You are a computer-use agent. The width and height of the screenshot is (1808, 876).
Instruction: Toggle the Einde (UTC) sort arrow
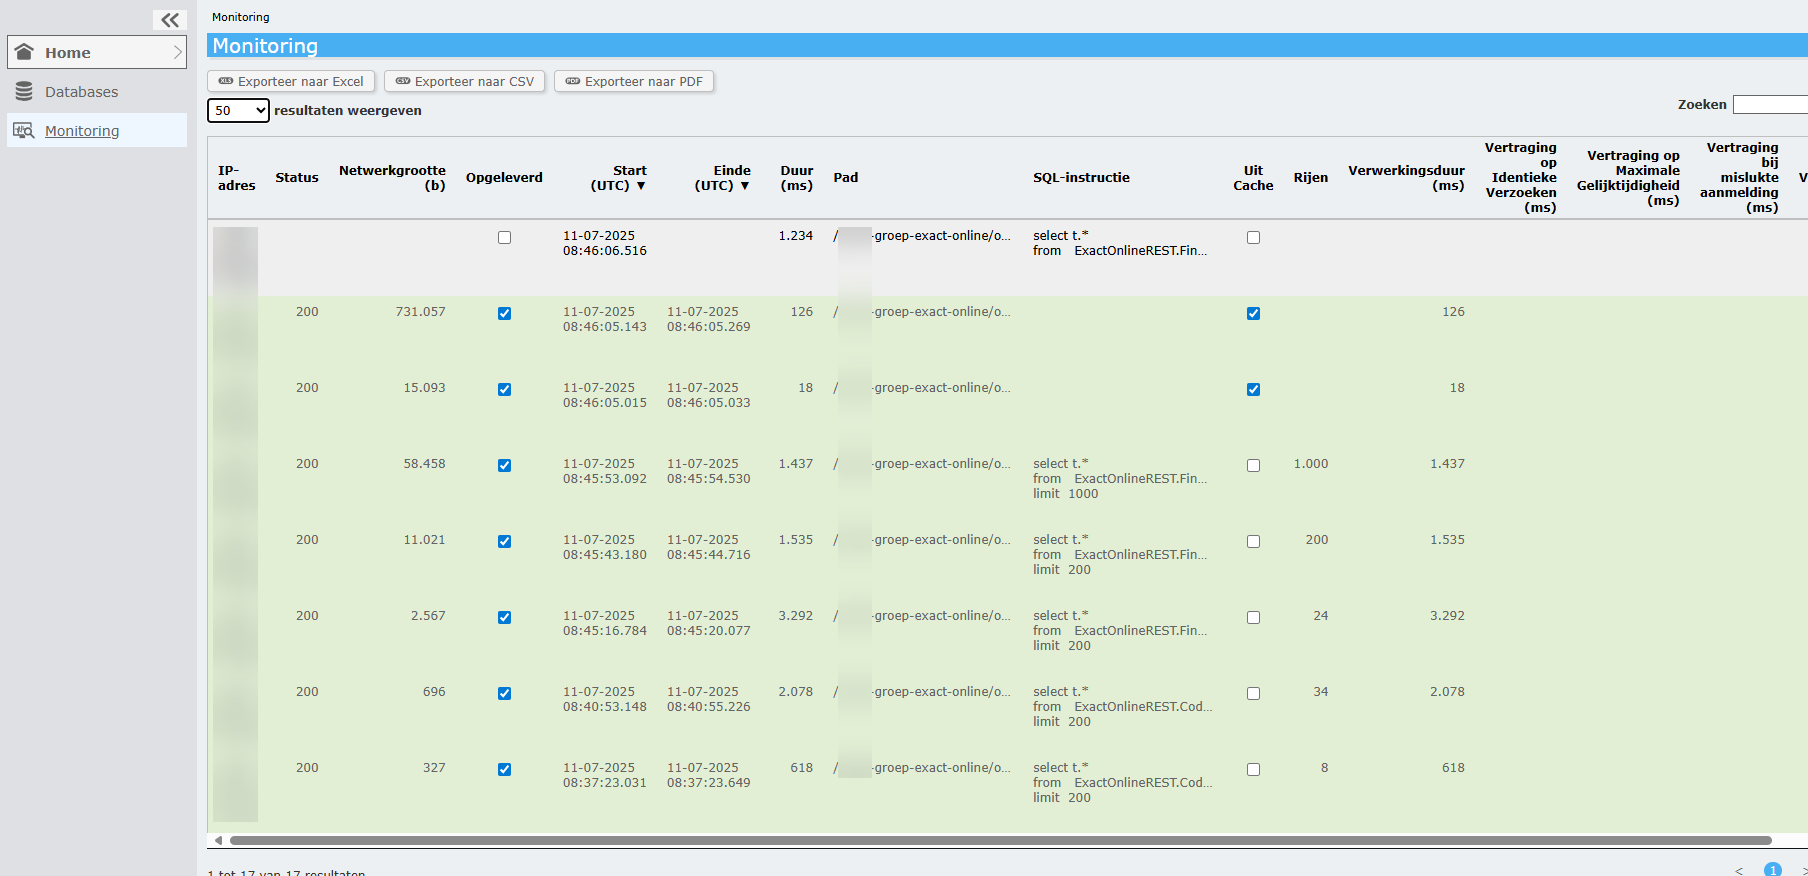pos(745,186)
